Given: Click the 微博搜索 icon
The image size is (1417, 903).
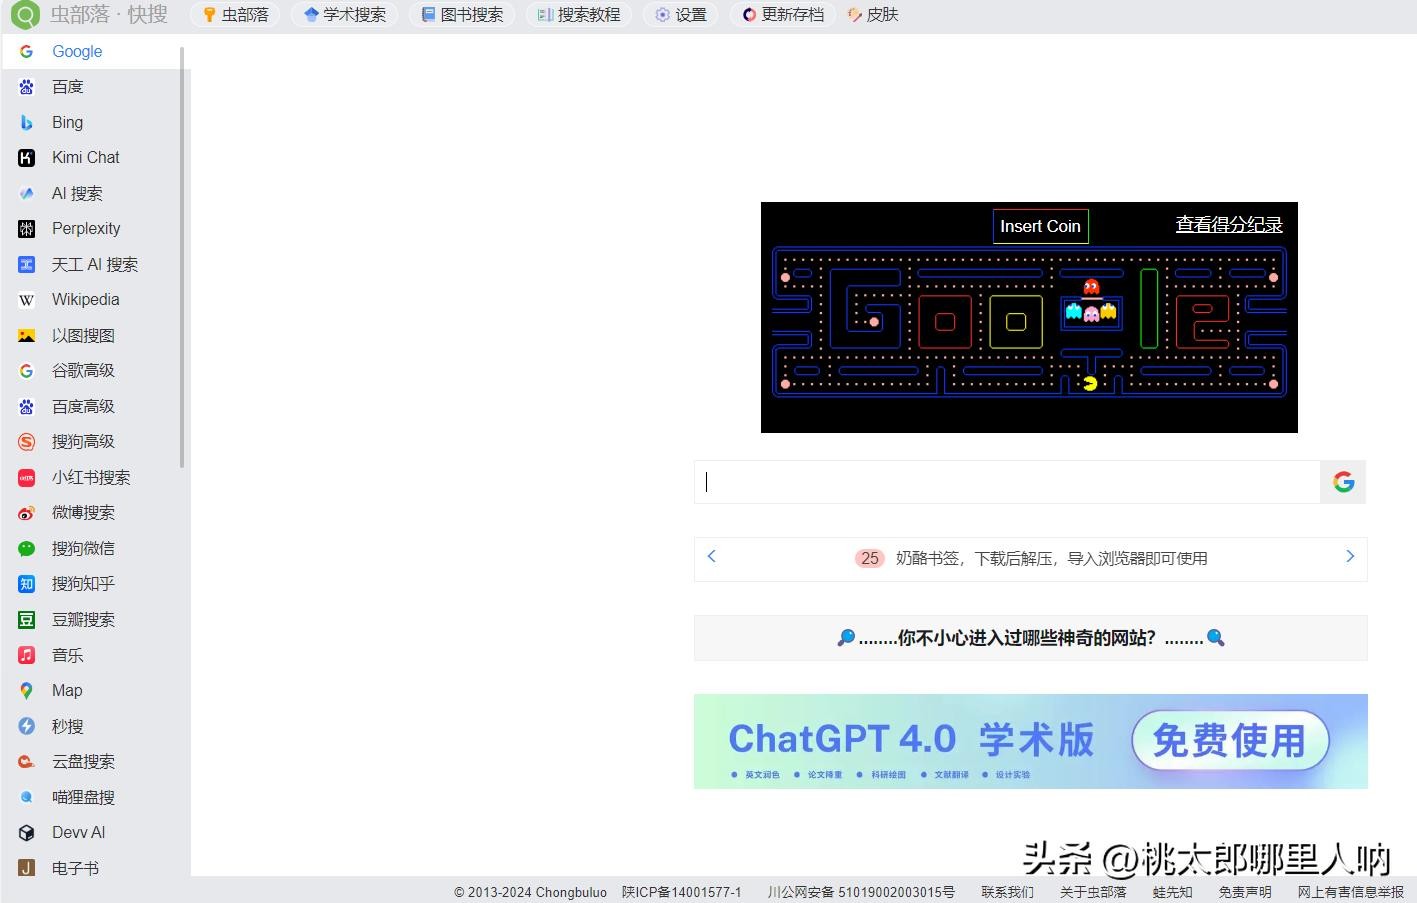Looking at the screenshot, I should [x=27, y=513].
